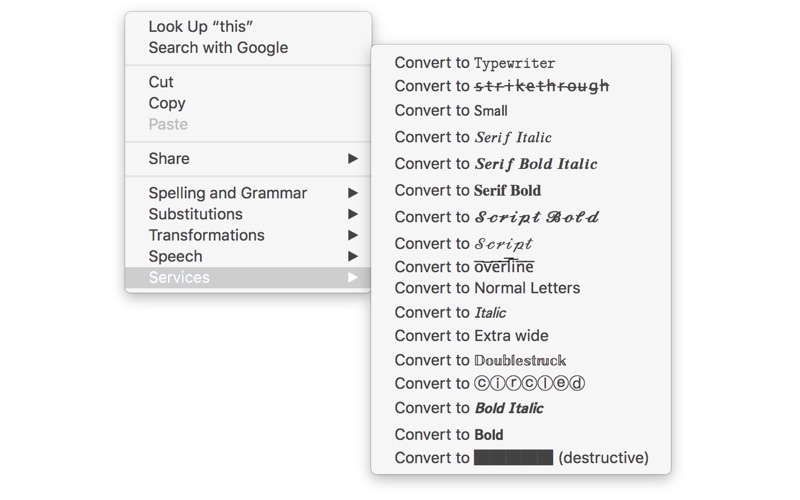The image size is (800, 500).
Task: Convert text to Typewriter style
Action: pyautogui.click(x=474, y=63)
